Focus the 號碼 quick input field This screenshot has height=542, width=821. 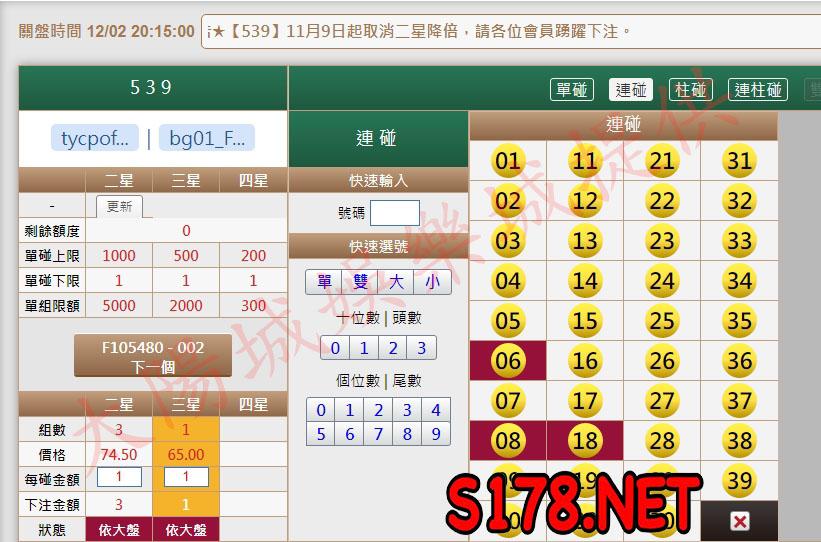[395, 213]
